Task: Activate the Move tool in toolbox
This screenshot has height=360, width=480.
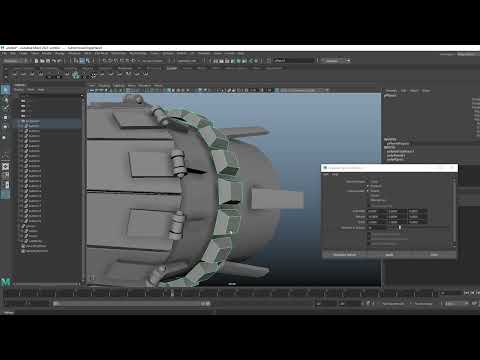Action: pyautogui.click(x=5, y=118)
